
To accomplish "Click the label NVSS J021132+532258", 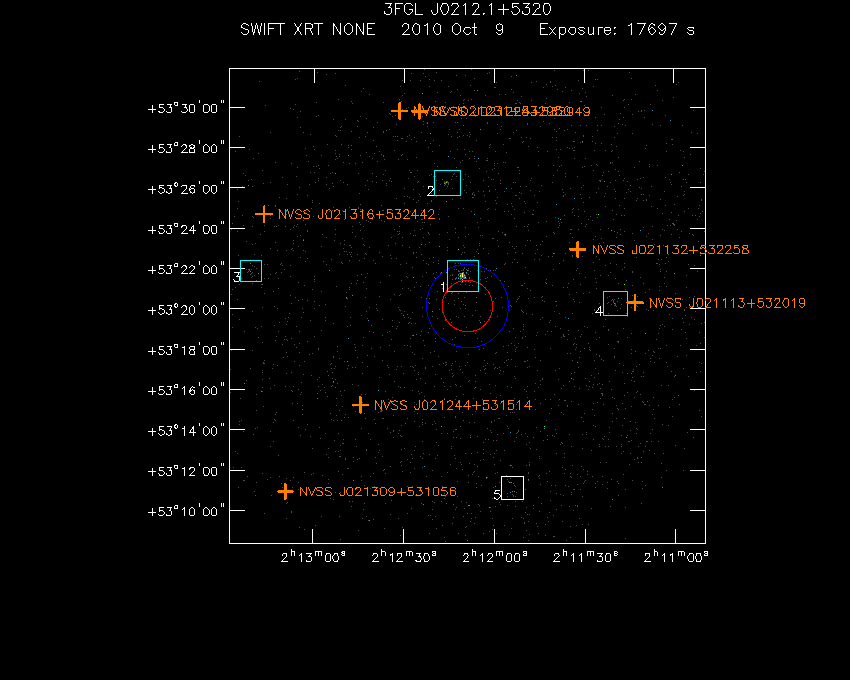I will pos(671,249).
